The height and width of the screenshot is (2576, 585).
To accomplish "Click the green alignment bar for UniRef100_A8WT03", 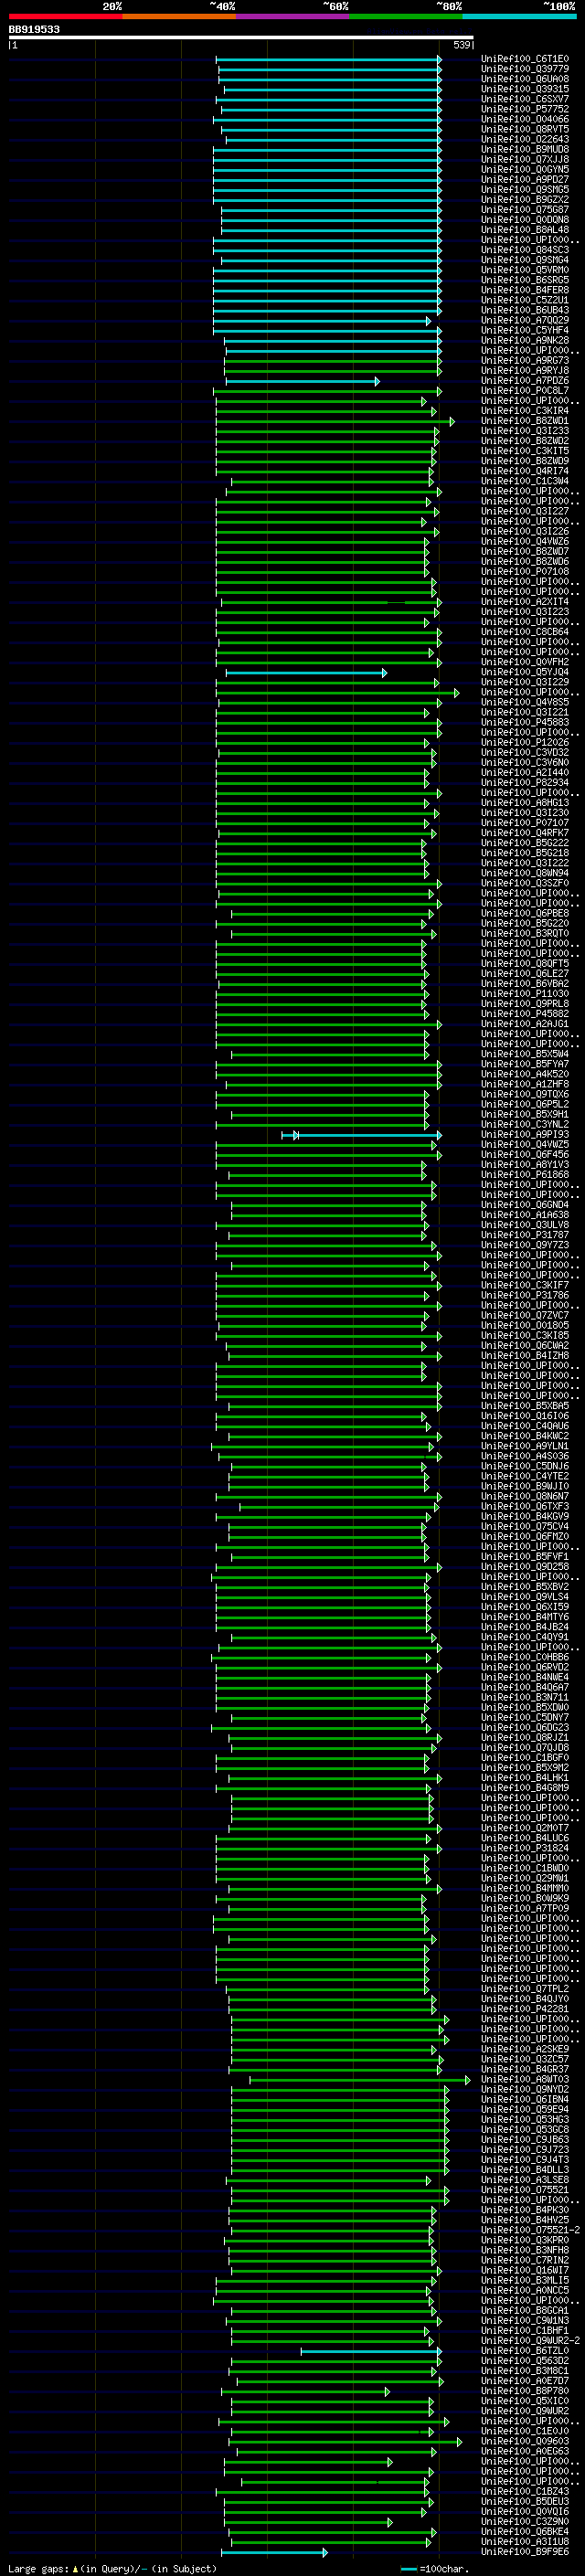I will tap(360, 2080).
